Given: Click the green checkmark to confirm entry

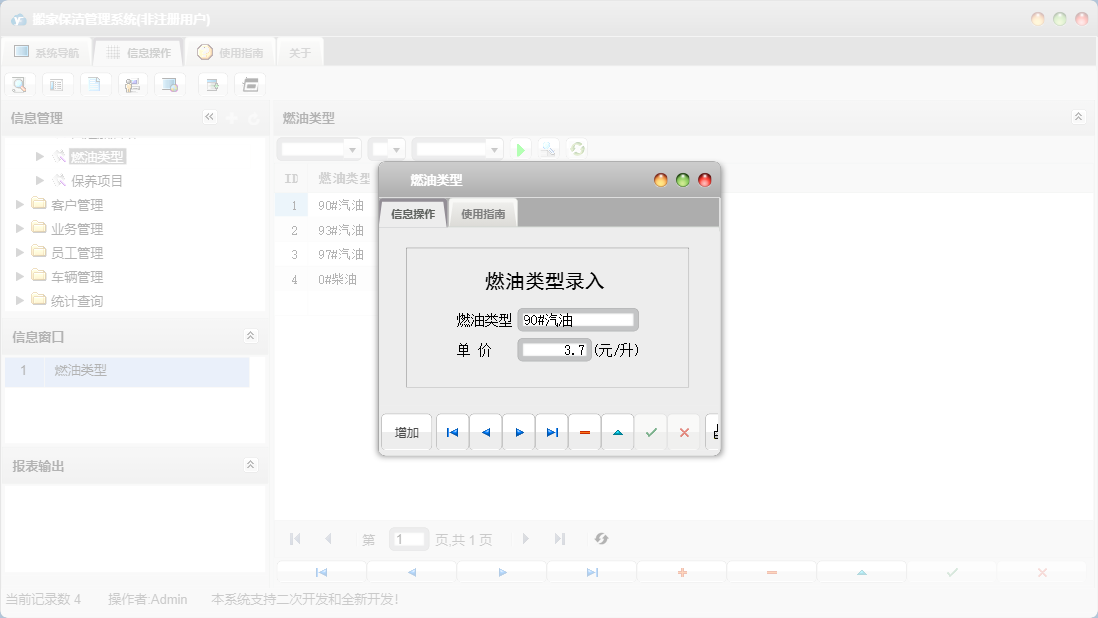Looking at the screenshot, I should tap(651, 432).
